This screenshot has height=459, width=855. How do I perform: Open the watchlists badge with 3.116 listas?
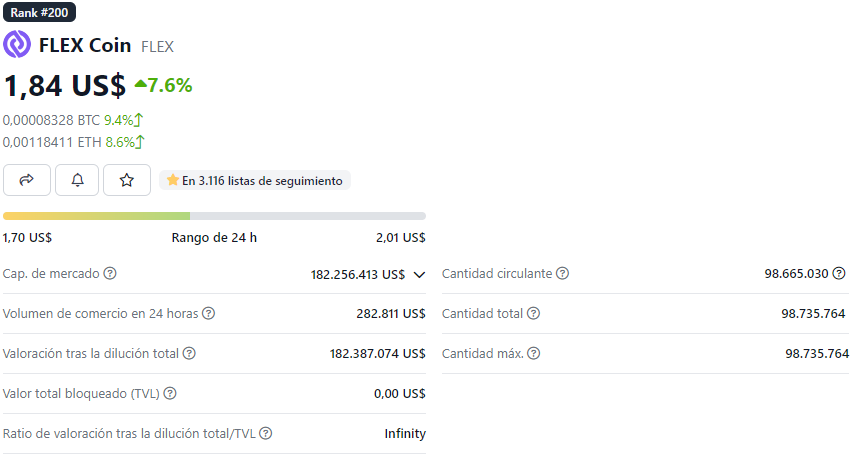click(x=255, y=181)
